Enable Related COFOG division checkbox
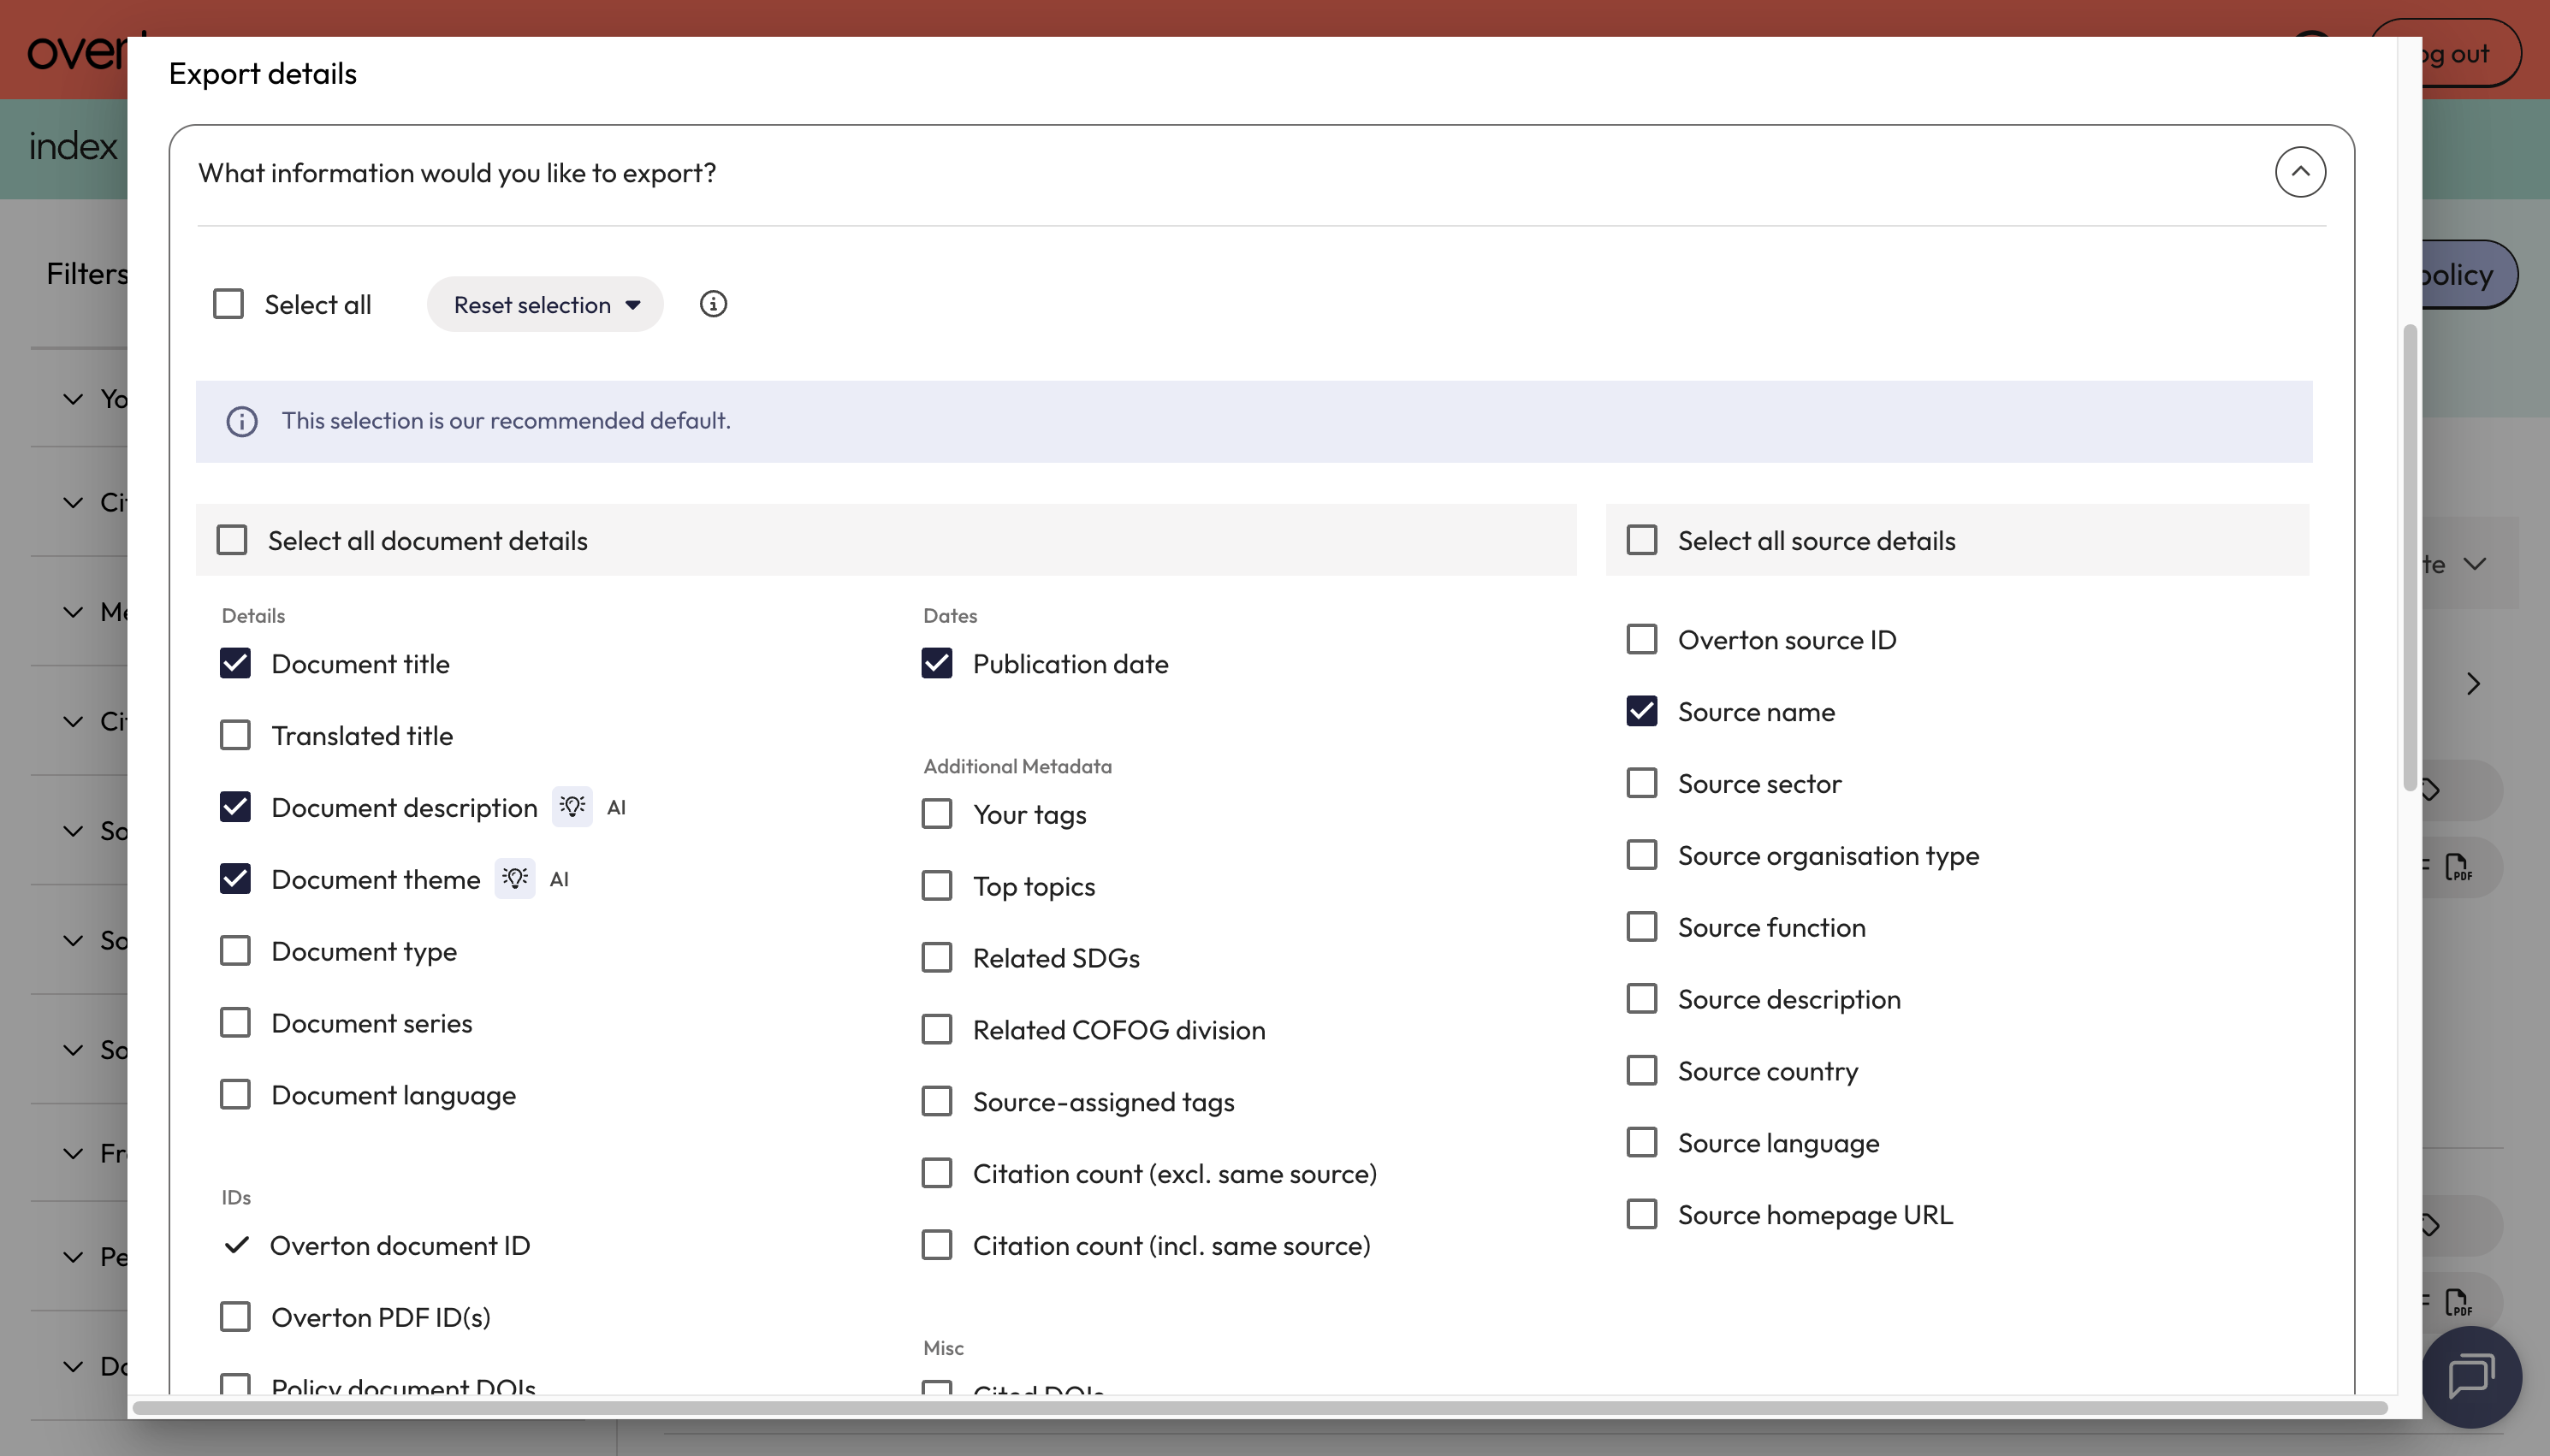 click(x=937, y=1030)
